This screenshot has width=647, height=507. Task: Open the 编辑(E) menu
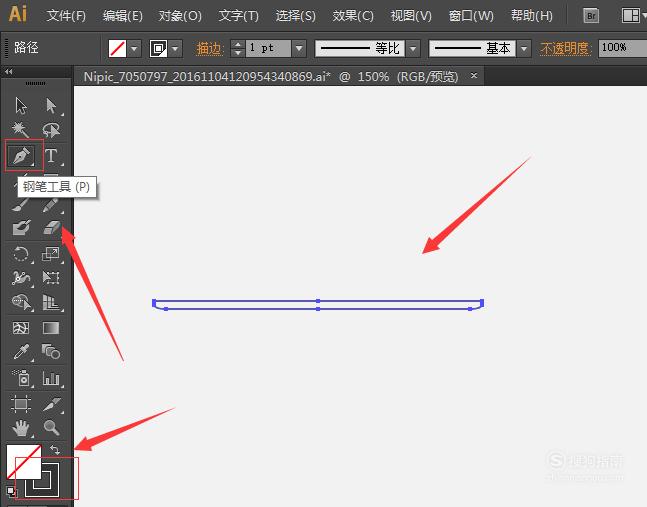(x=123, y=16)
